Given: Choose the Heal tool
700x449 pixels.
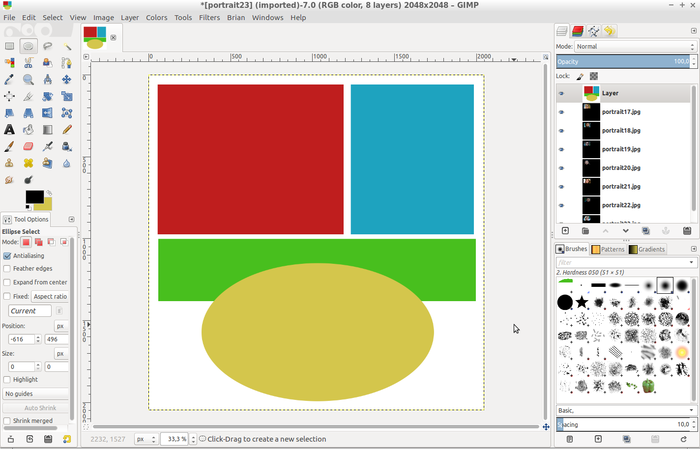Looking at the screenshot, I should (x=28, y=163).
